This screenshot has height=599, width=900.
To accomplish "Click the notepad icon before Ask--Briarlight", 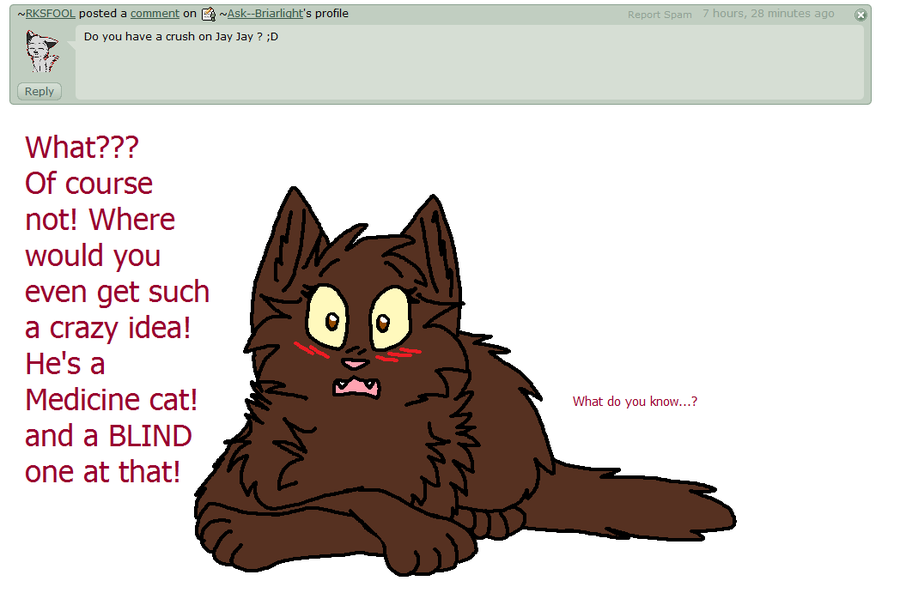I will click(x=208, y=14).
